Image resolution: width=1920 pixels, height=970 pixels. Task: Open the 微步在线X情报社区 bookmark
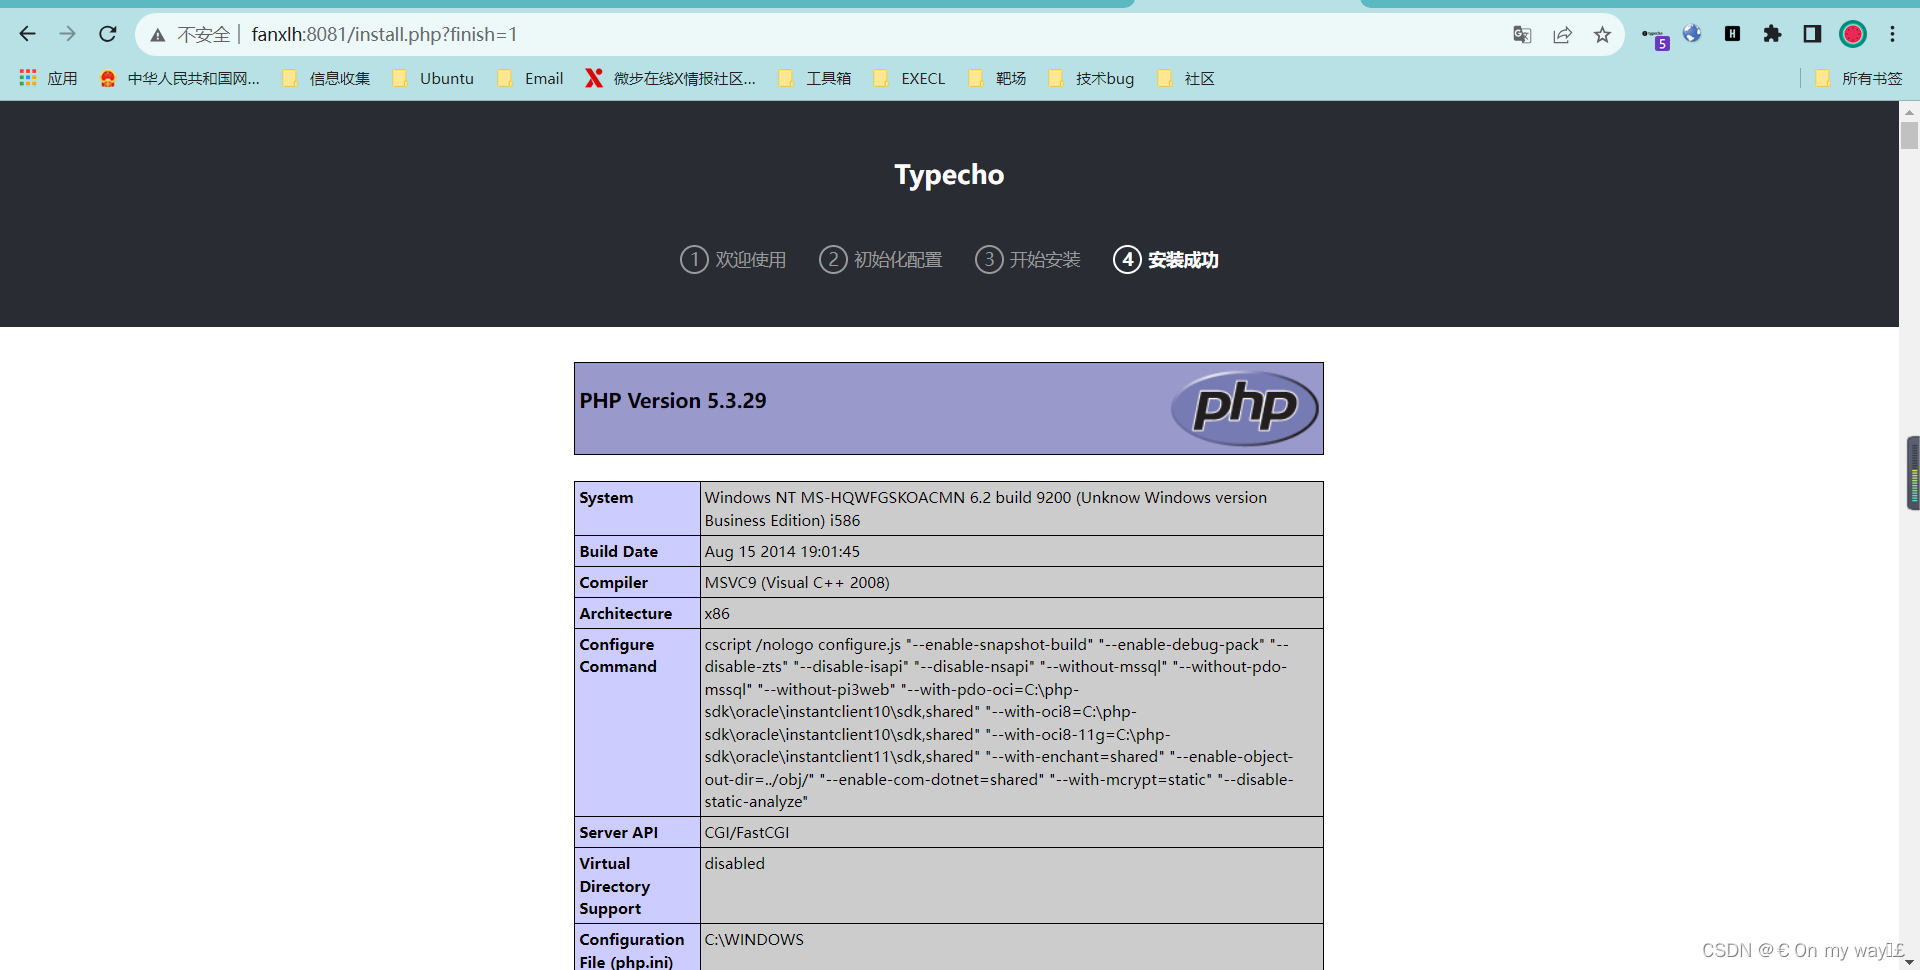click(x=671, y=78)
